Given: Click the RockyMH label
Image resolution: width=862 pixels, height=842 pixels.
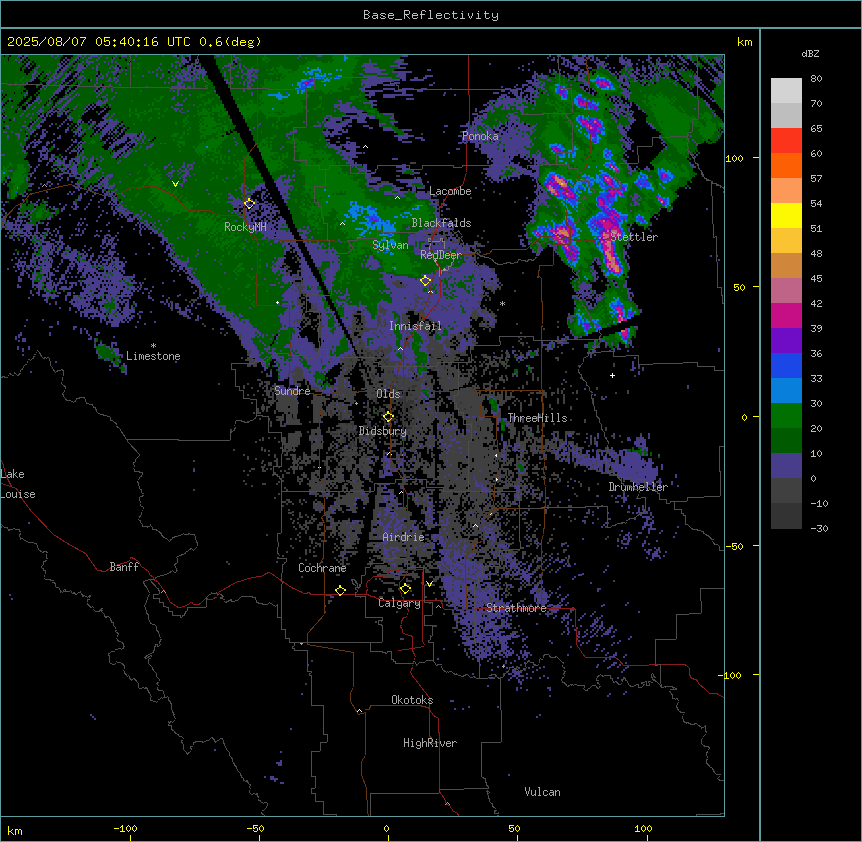Looking at the screenshot, I should click(x=245, y=227).
